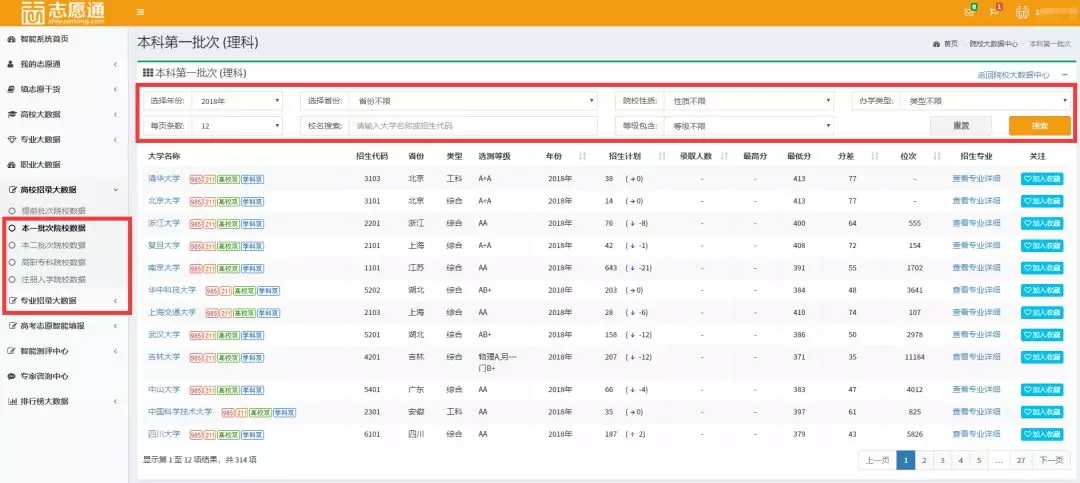The height and width of the screenshot is (483, 1080).
Task: Go to page 2 in pagination
Action: 924,460
